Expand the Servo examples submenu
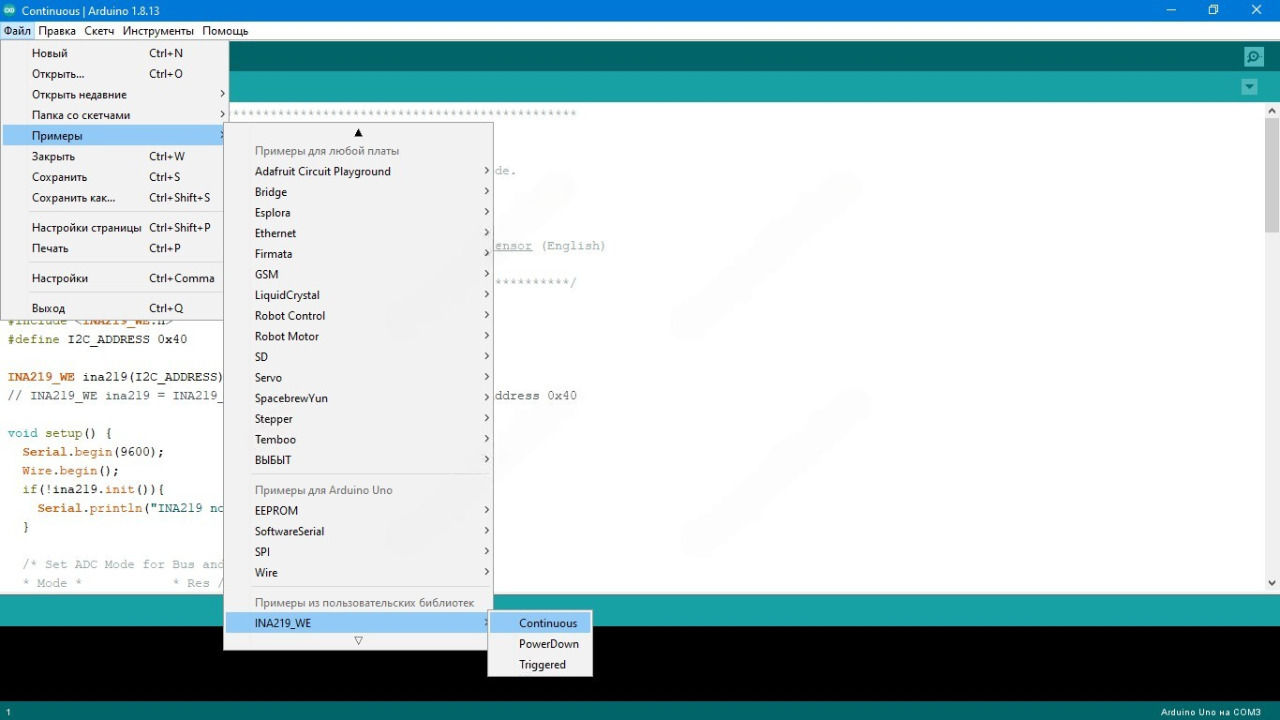Screen dimensions: 1280x720 click(268, 377)
